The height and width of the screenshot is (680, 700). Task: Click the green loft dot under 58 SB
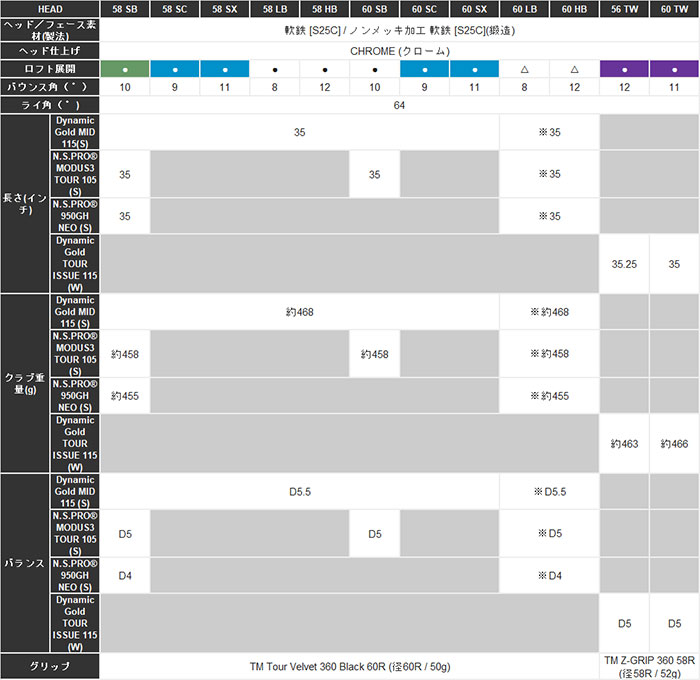125,69
